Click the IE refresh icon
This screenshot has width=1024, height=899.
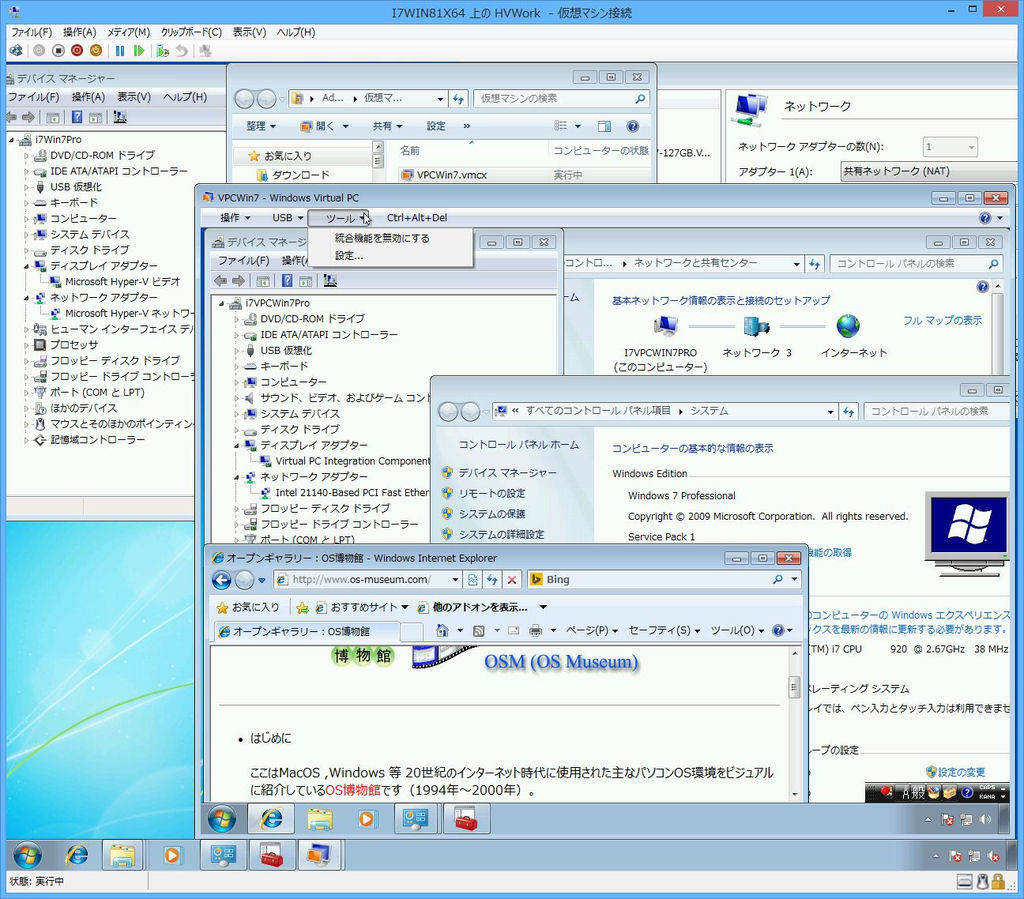pos(492,579)
